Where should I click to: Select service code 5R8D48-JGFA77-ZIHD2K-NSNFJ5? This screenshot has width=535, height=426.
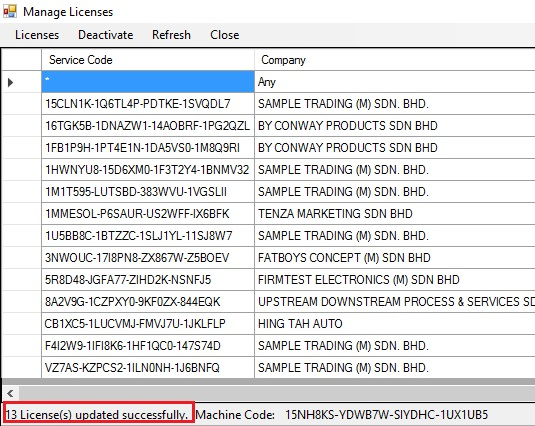tap(148, 280)
